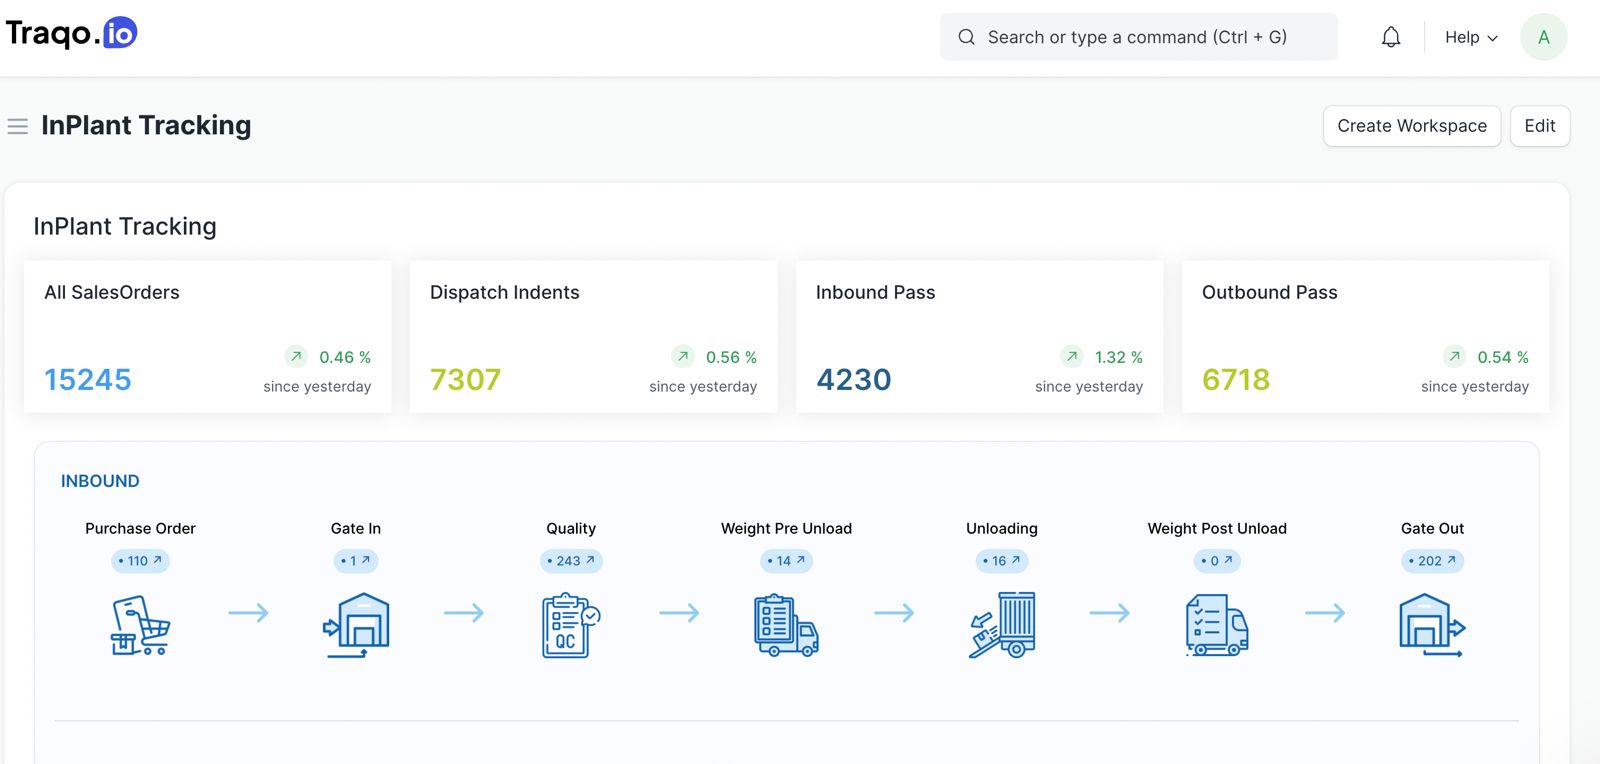Click the Edit button
Viewport: 1600px width, 764px height.
(1539, 126)
